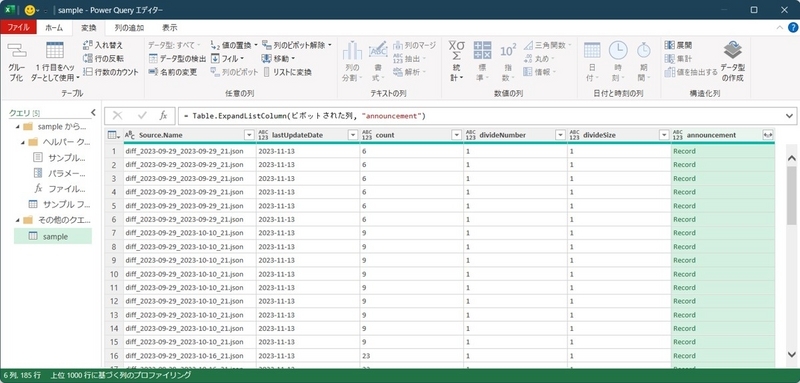Open the Add Column (列の追加) tab

click(129, 28)
